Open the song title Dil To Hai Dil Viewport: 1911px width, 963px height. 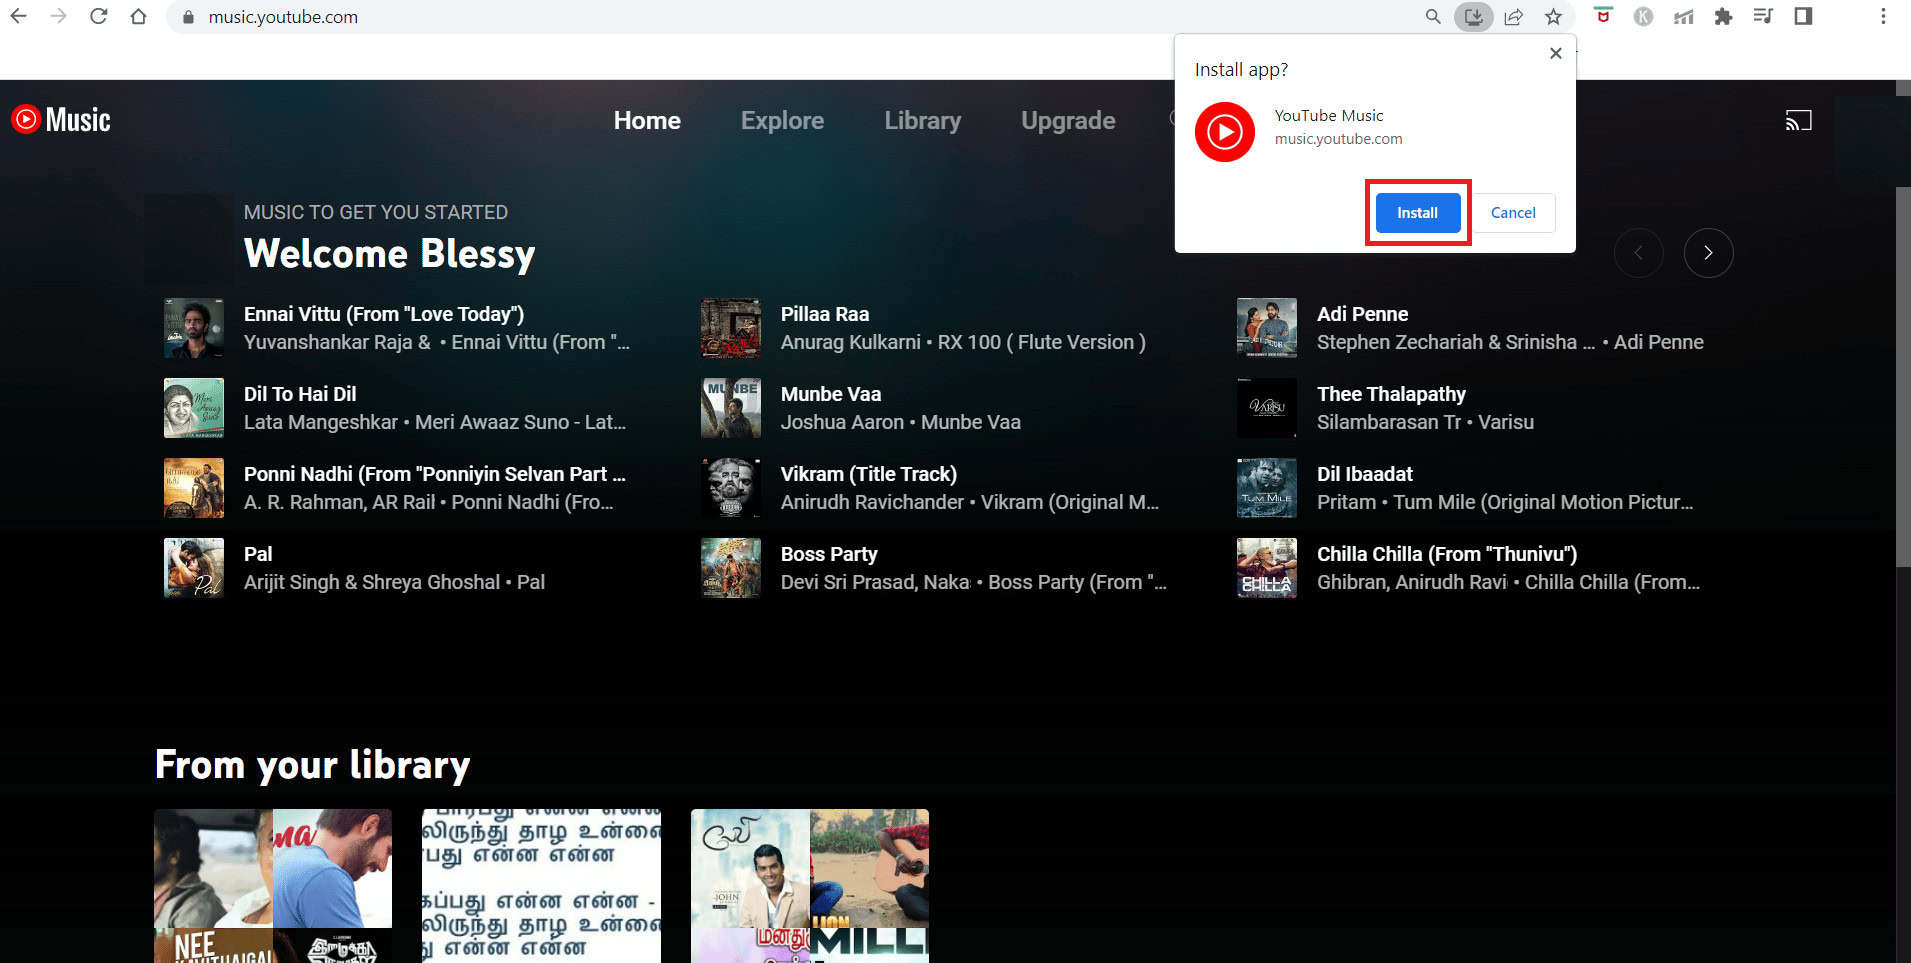click(x=300, y=394)
